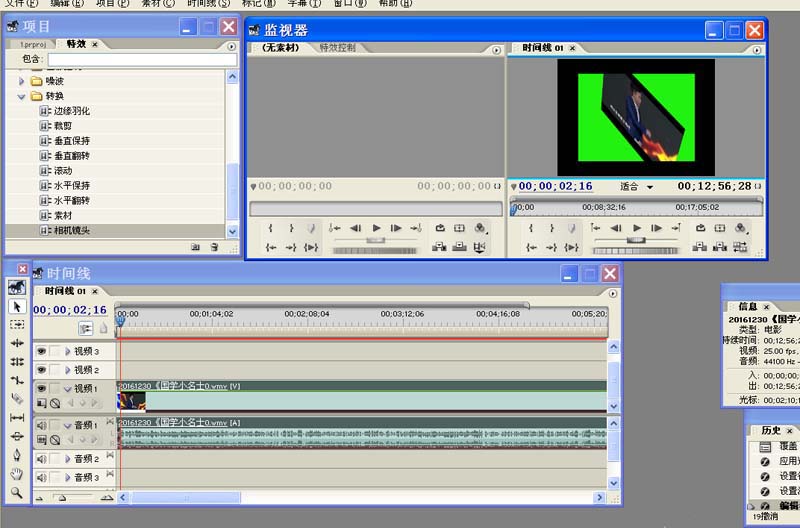The width and height of the screenshot is (800, 528).
Task: Expand the 音频 3 track
Action: (67, 477)
